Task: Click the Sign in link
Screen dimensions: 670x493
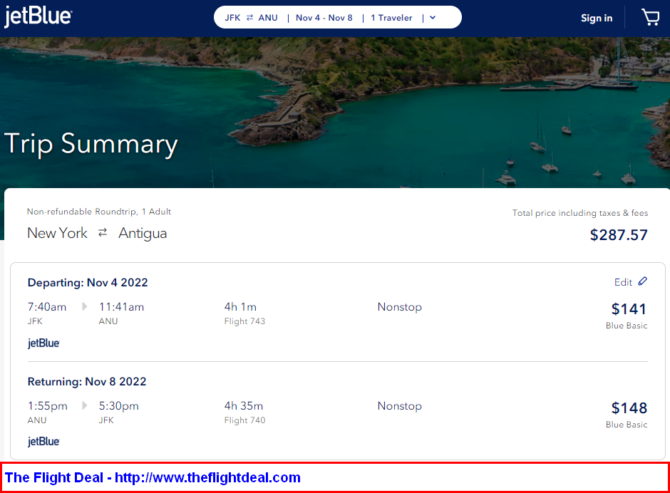Action: click(x=596, y=18)
